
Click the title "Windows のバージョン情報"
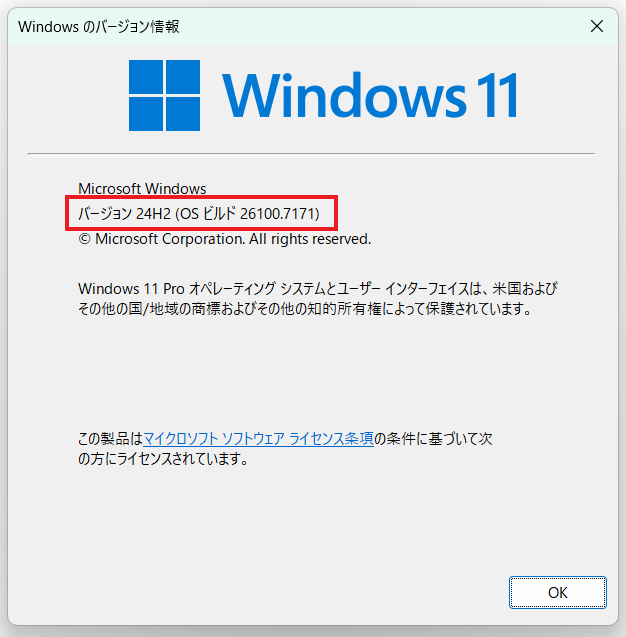point(99,27)
